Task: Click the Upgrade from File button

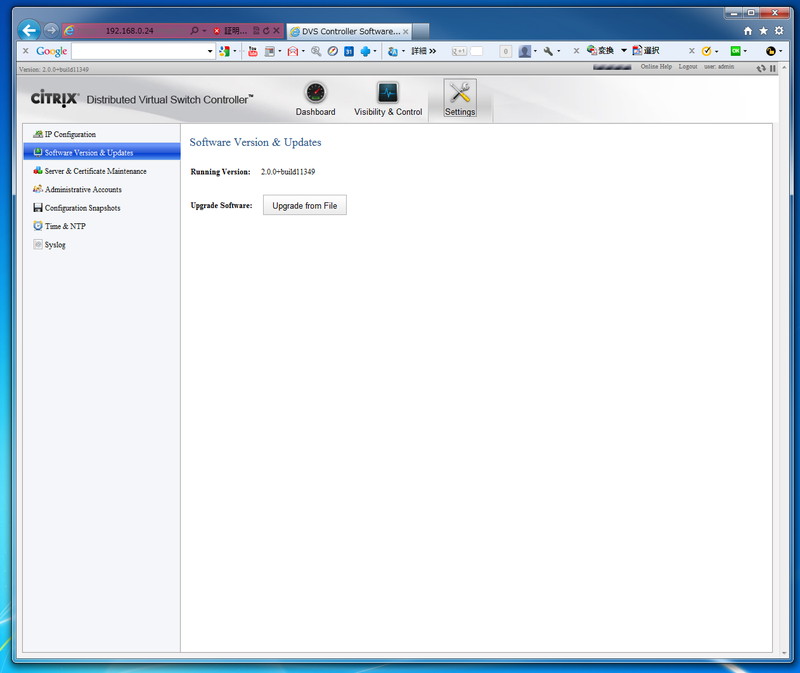Action: click(305, 205)
